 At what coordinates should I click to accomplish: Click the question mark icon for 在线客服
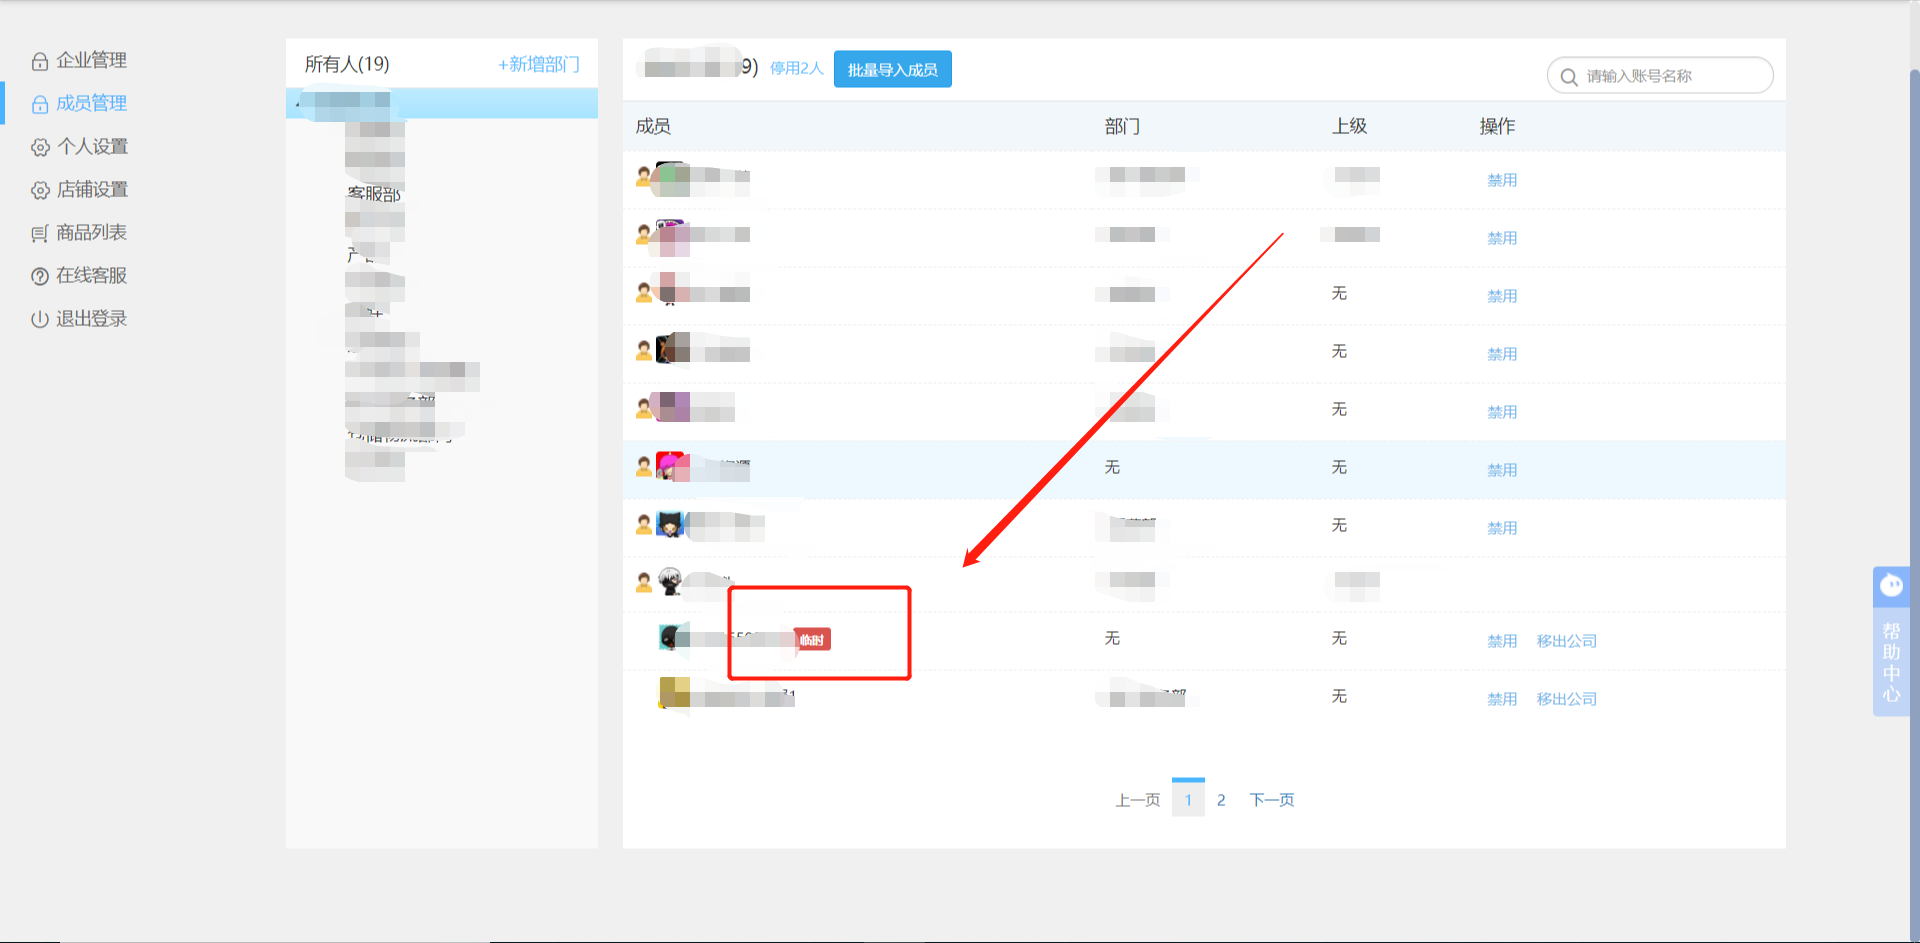(40, 277)
